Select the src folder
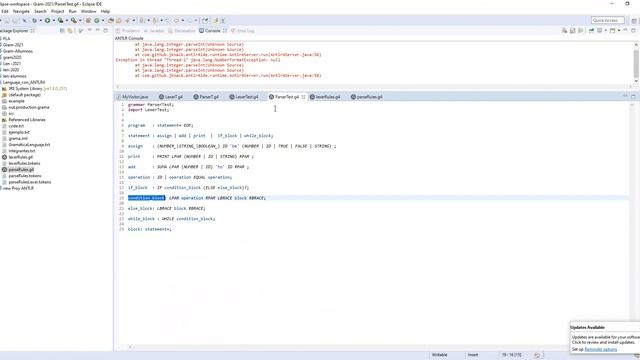Viewport: 640px width, 360px height. pyautogui.click(x=8, y=113)
